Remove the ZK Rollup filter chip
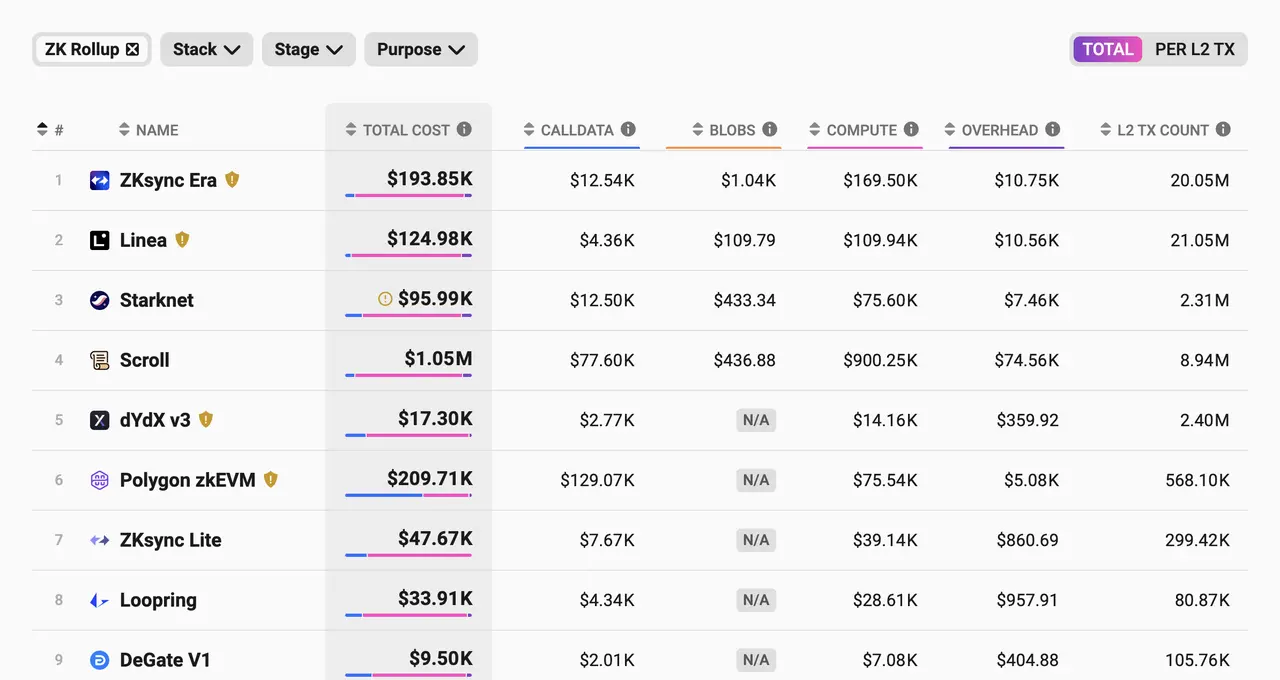 pos(133,49)
